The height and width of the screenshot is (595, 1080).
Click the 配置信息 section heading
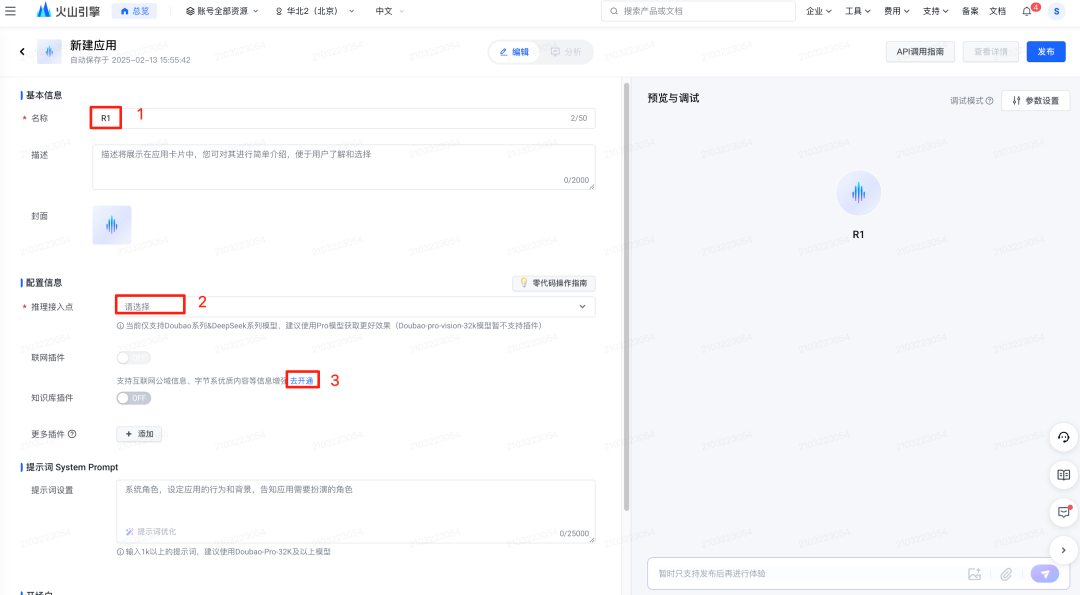pos(44,282)
